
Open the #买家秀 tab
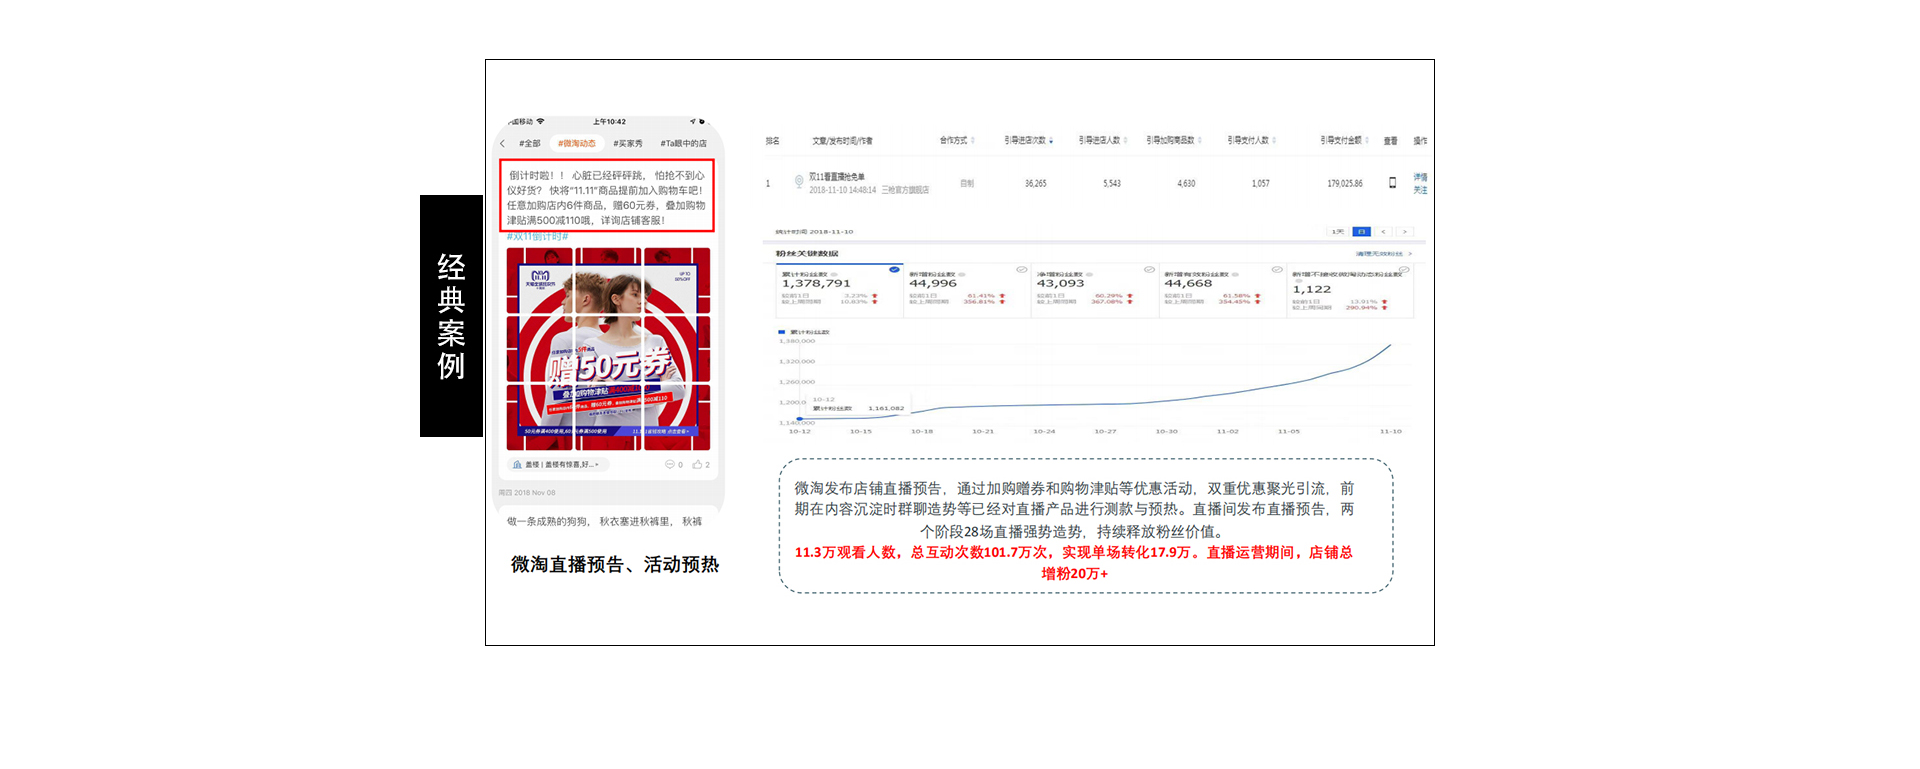[628, 143]
